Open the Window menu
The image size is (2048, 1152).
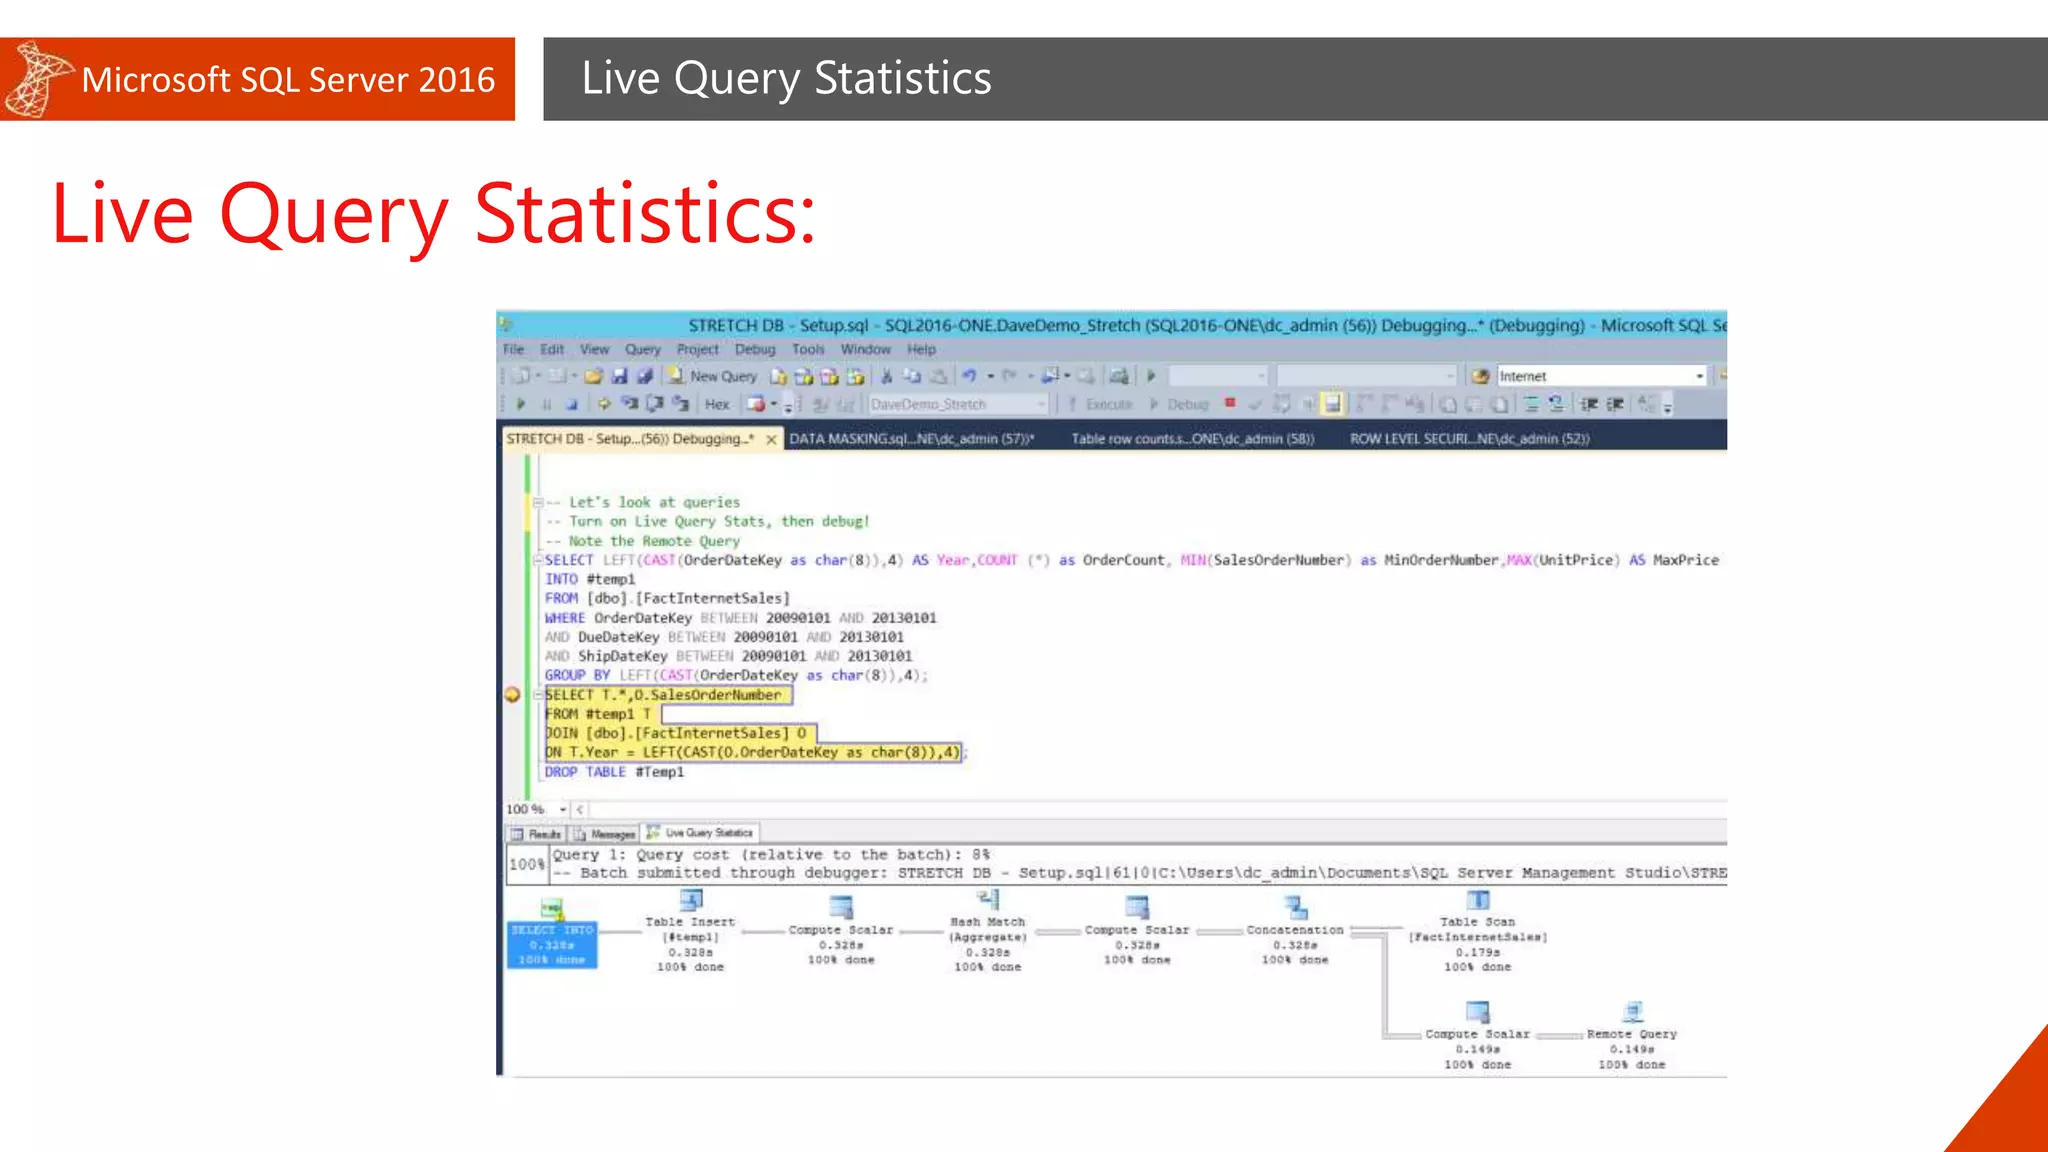(865, 349)
